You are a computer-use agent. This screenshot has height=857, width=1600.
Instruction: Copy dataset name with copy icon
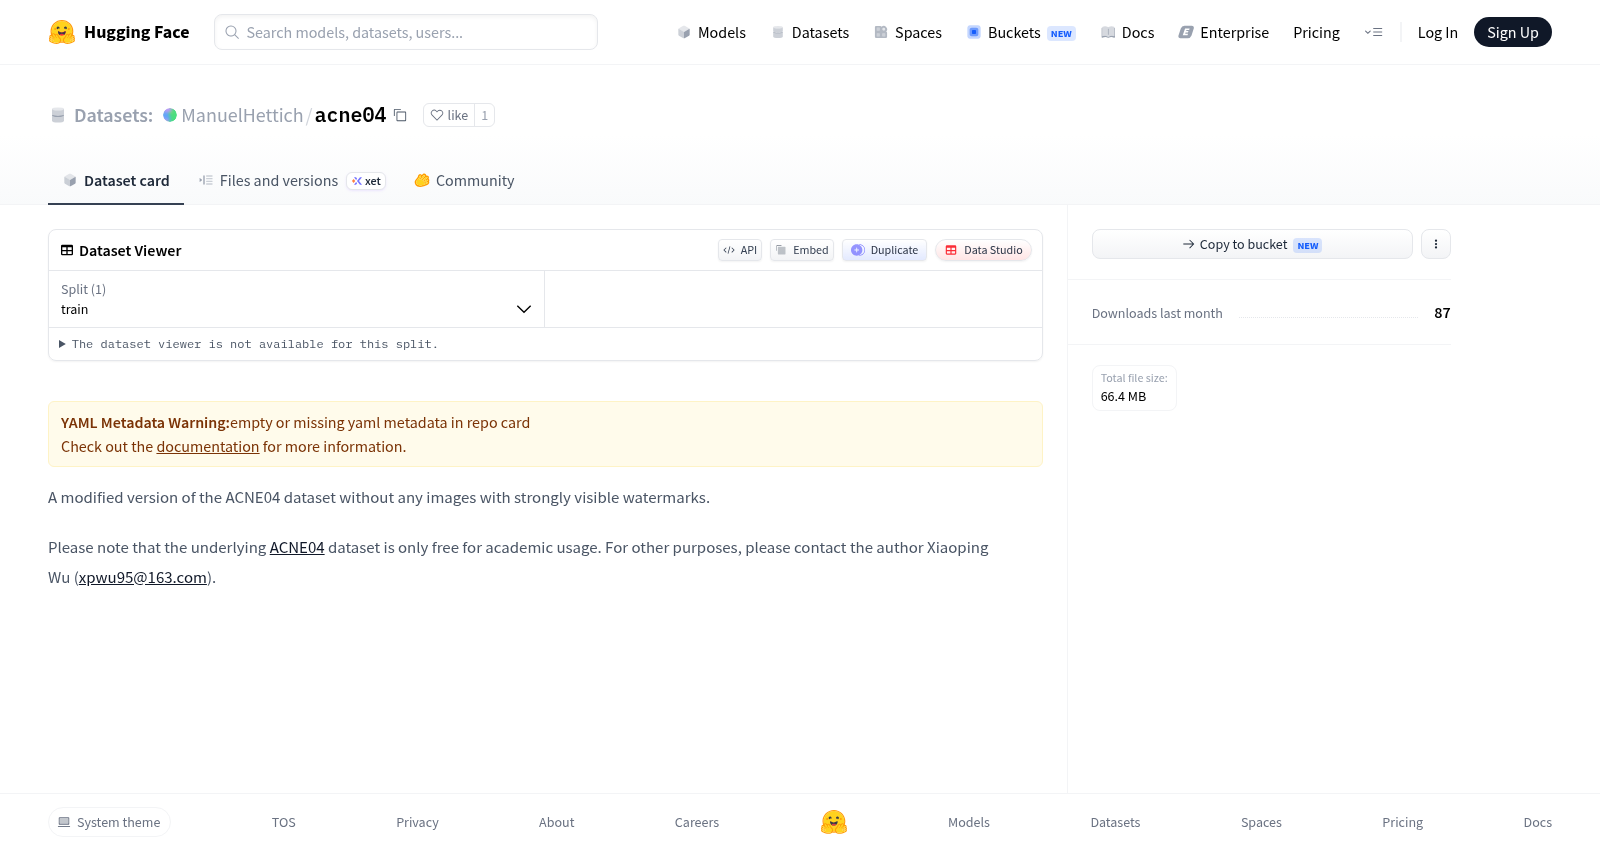coord(400,115)
